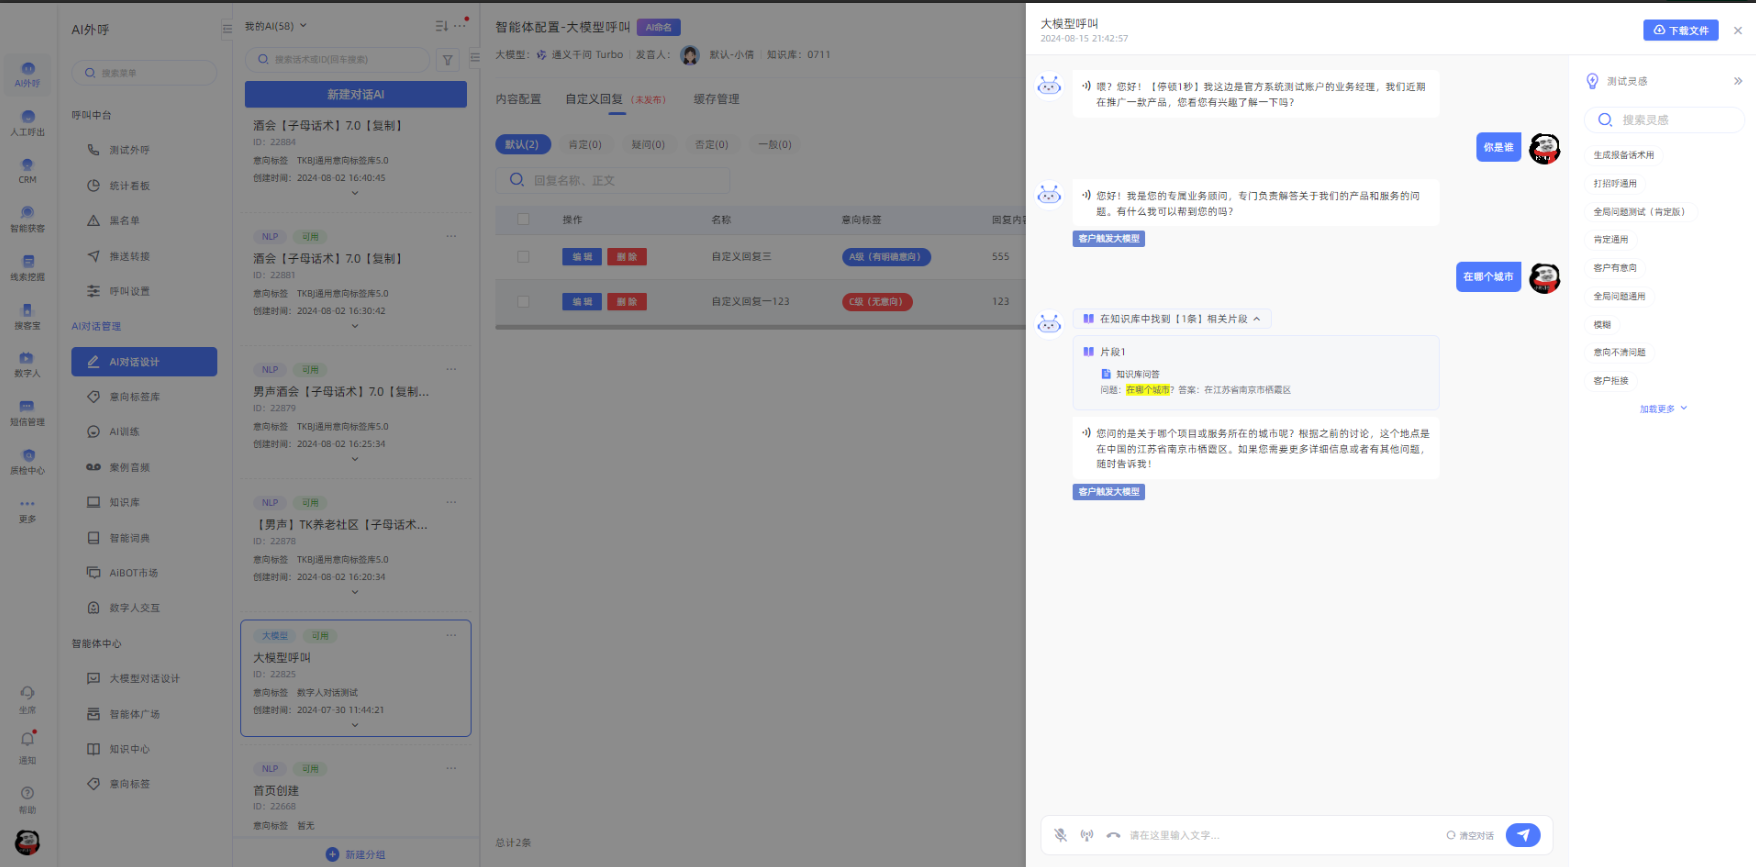The width and height of the screenshot is (1756, 867).
Task: Collapse 测试灵感 panel with double chevron
Action: point(1737,81)
